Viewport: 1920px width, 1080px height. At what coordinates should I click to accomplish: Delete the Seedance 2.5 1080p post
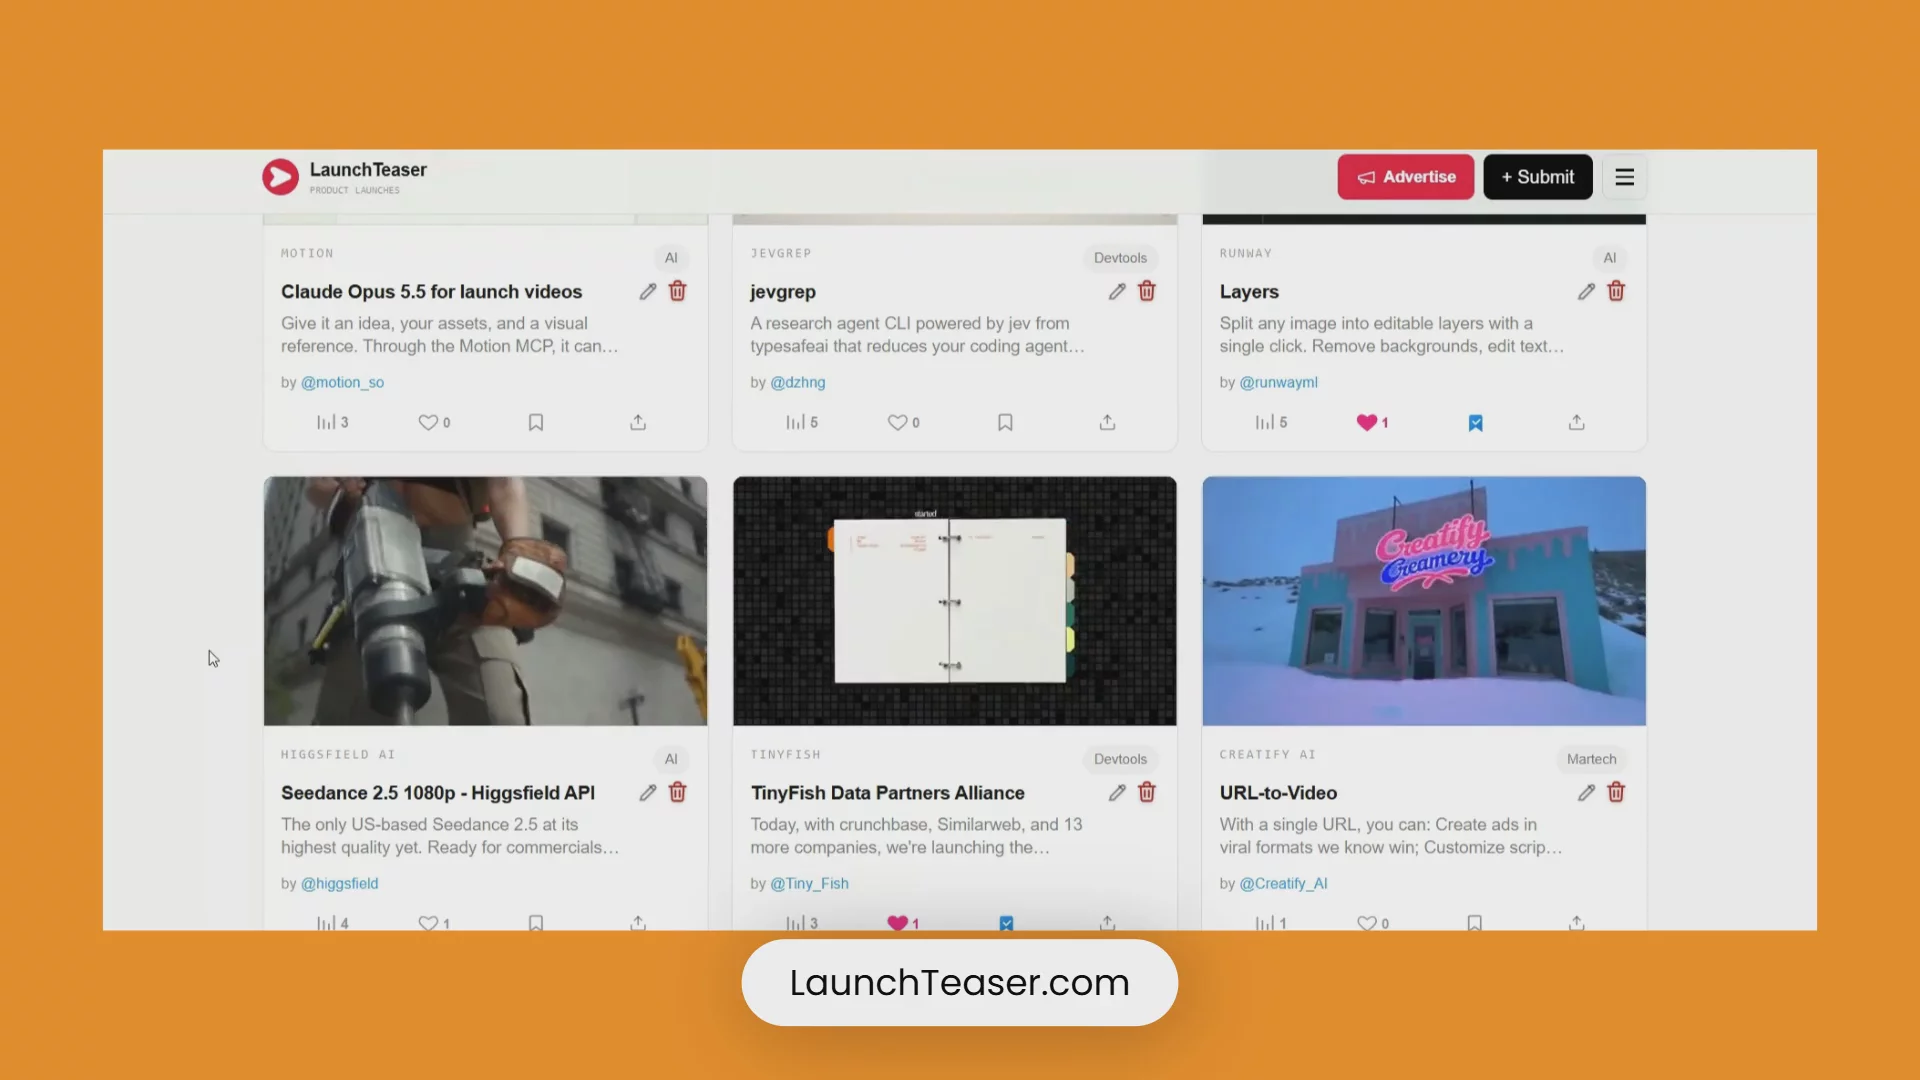pos(678,792)
